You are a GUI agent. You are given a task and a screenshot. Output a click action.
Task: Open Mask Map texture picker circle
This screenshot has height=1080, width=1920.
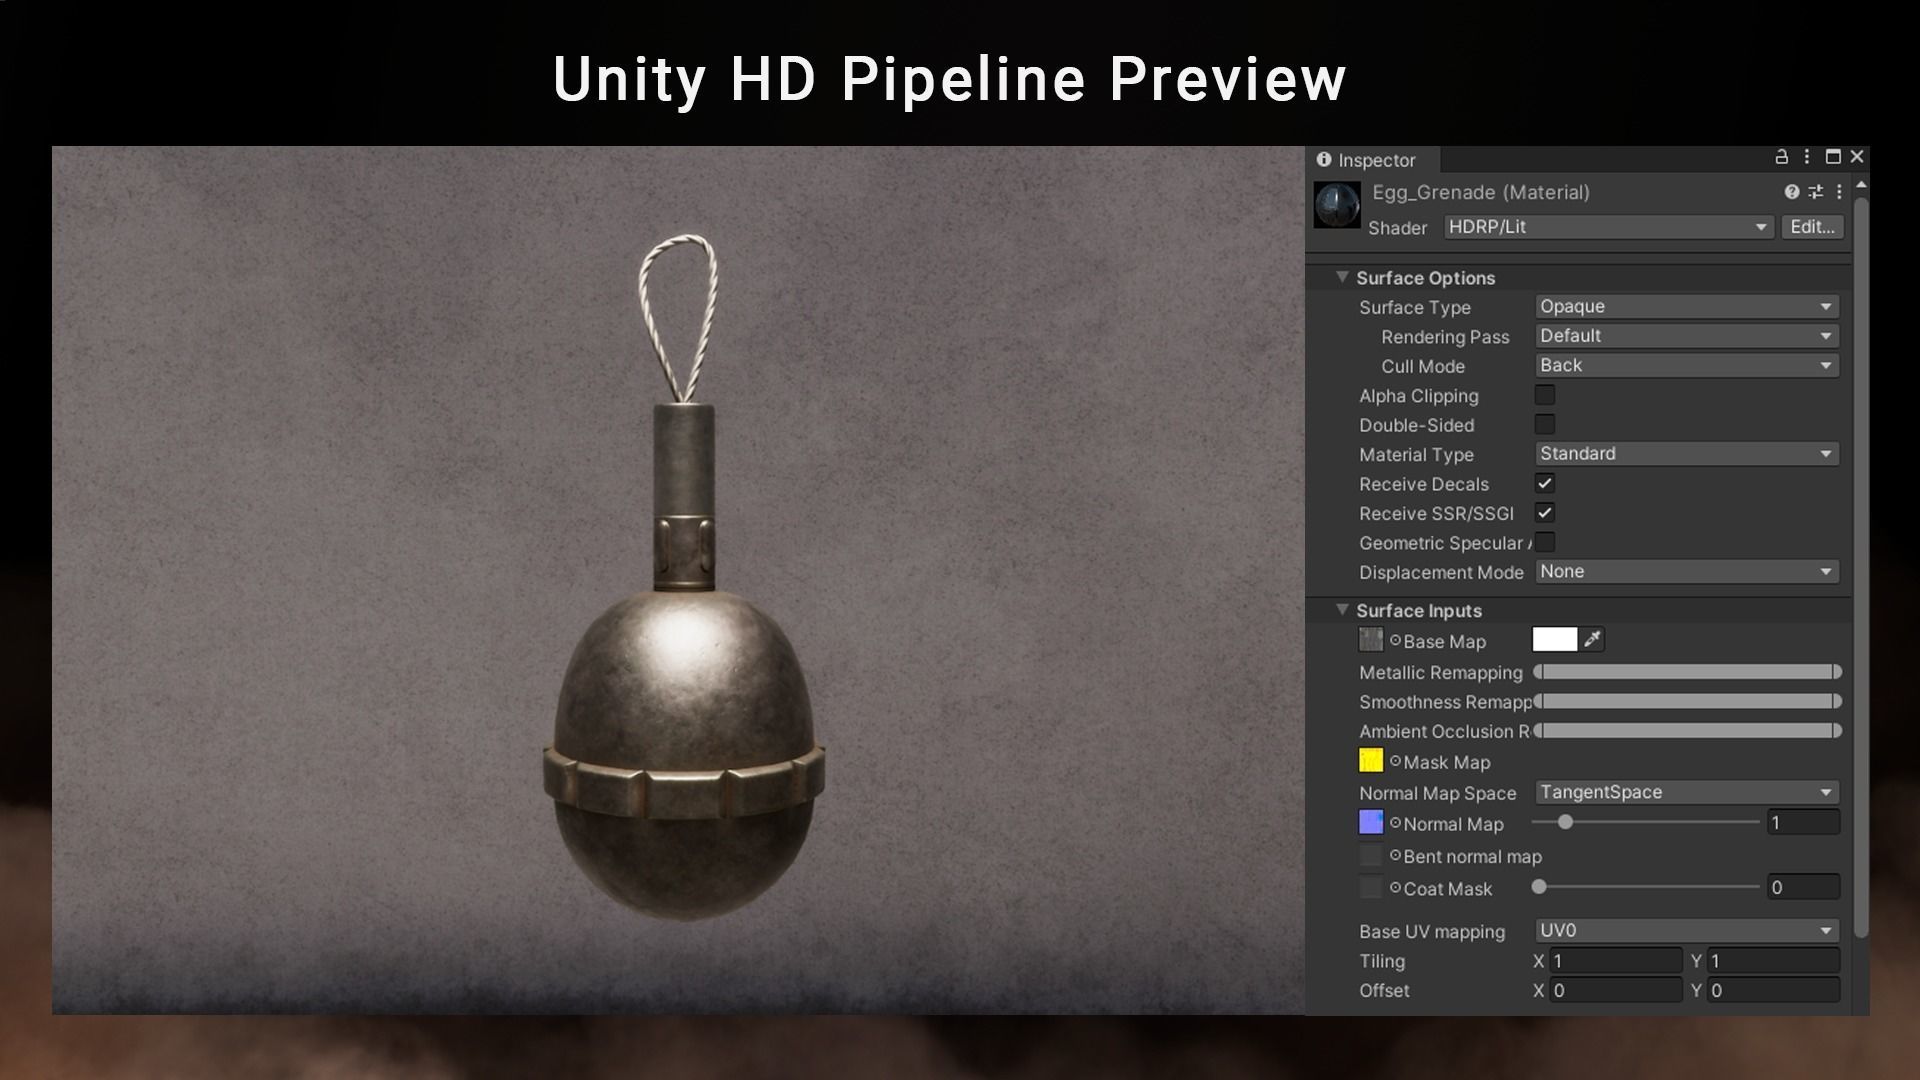tap(1395, 761)
